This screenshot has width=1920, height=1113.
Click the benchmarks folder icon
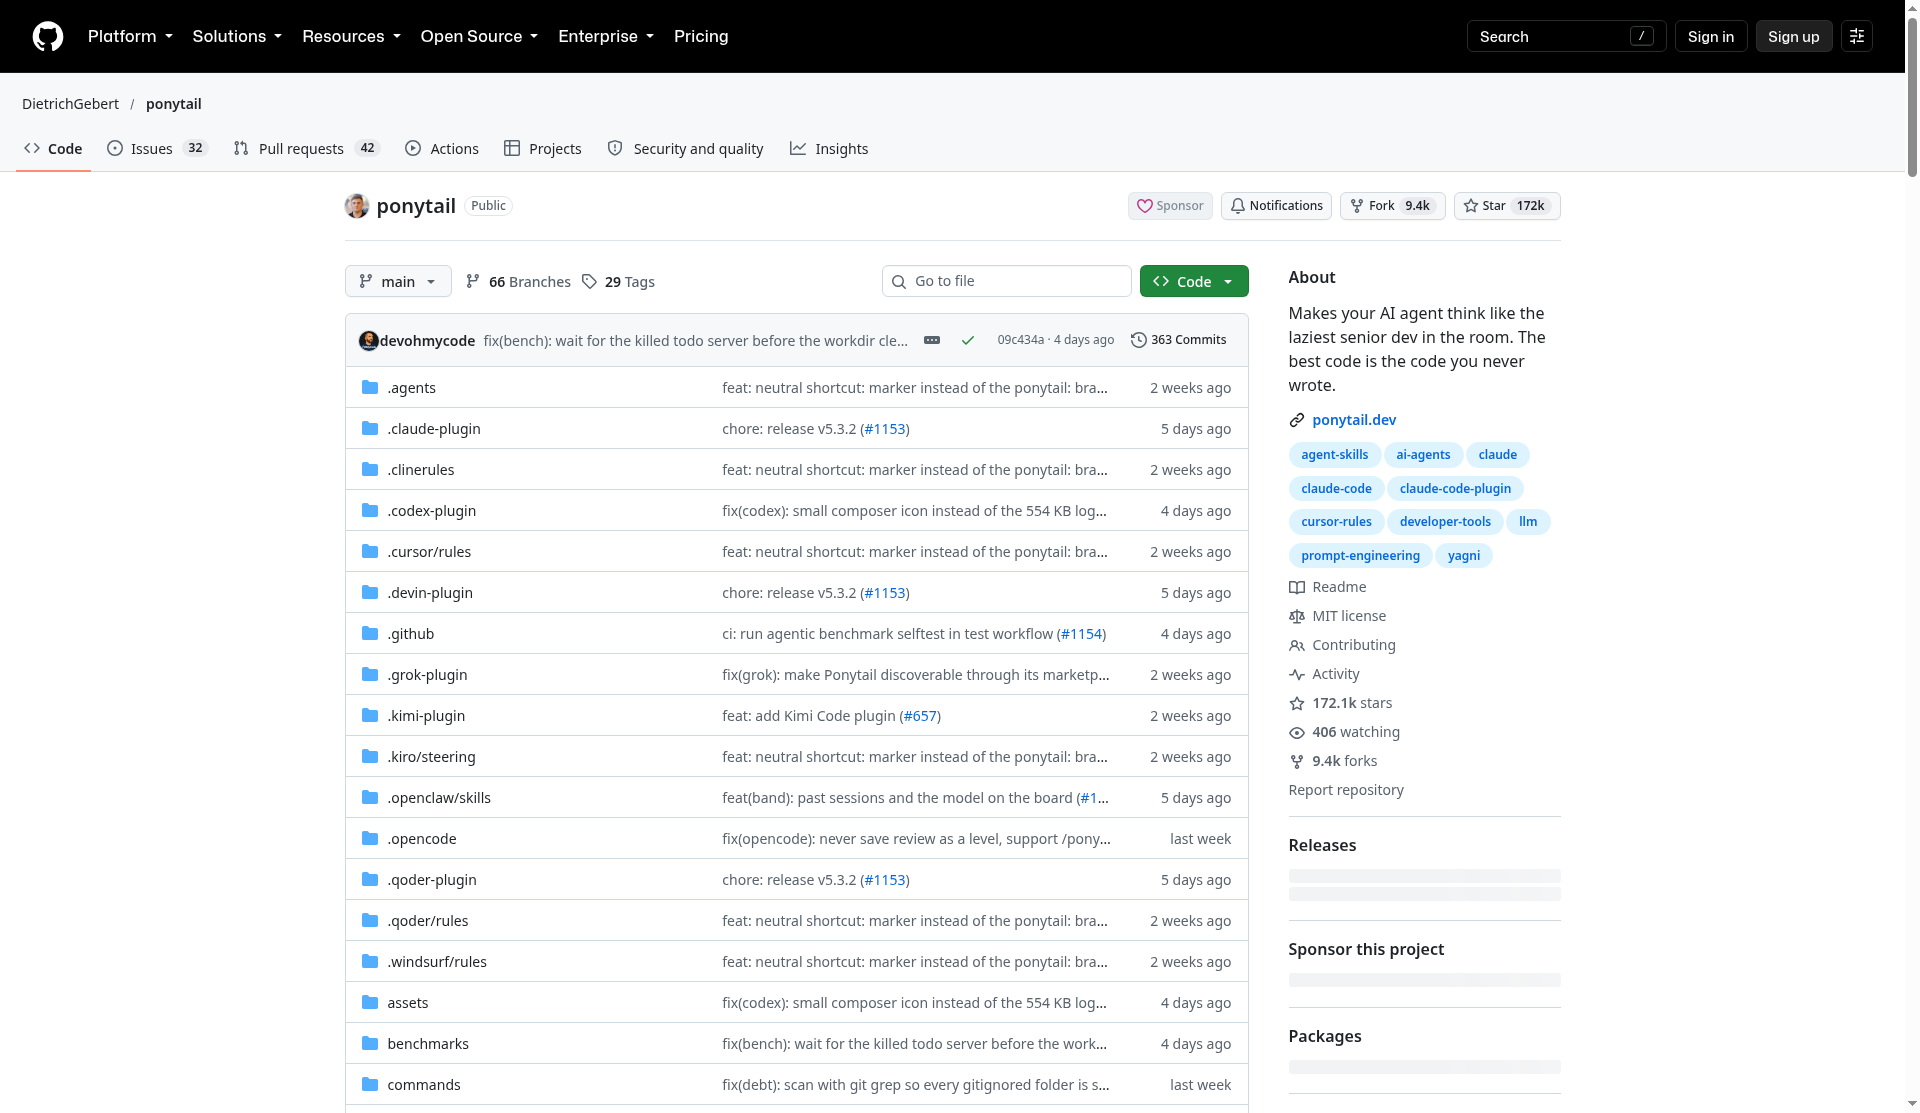pos(370,1043)
